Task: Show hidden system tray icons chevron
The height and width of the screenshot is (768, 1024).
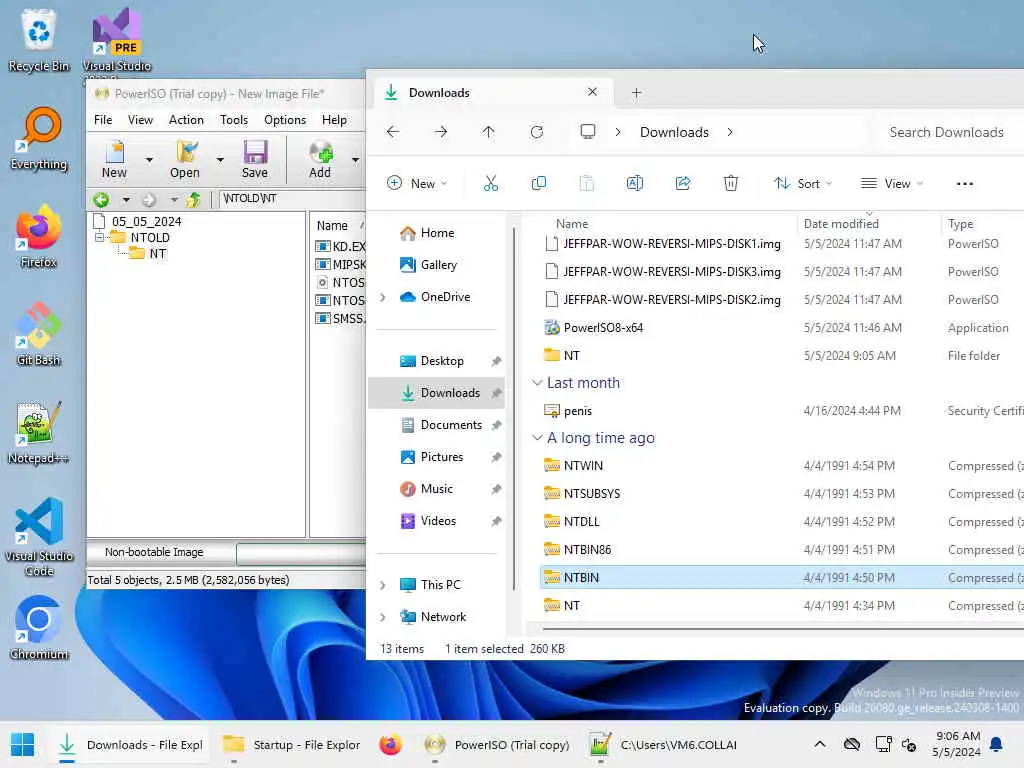Action: pyautogui.click(x=820, y=744)
